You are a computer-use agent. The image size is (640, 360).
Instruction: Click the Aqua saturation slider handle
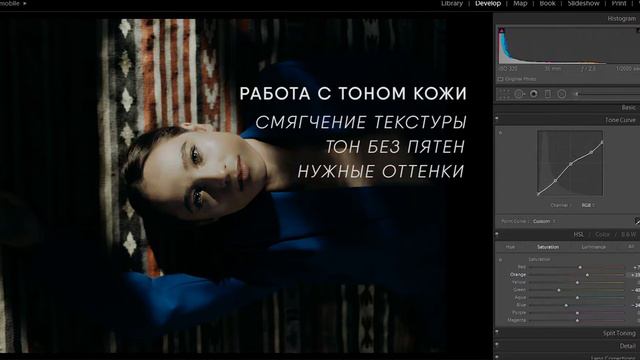pos(577,298)
